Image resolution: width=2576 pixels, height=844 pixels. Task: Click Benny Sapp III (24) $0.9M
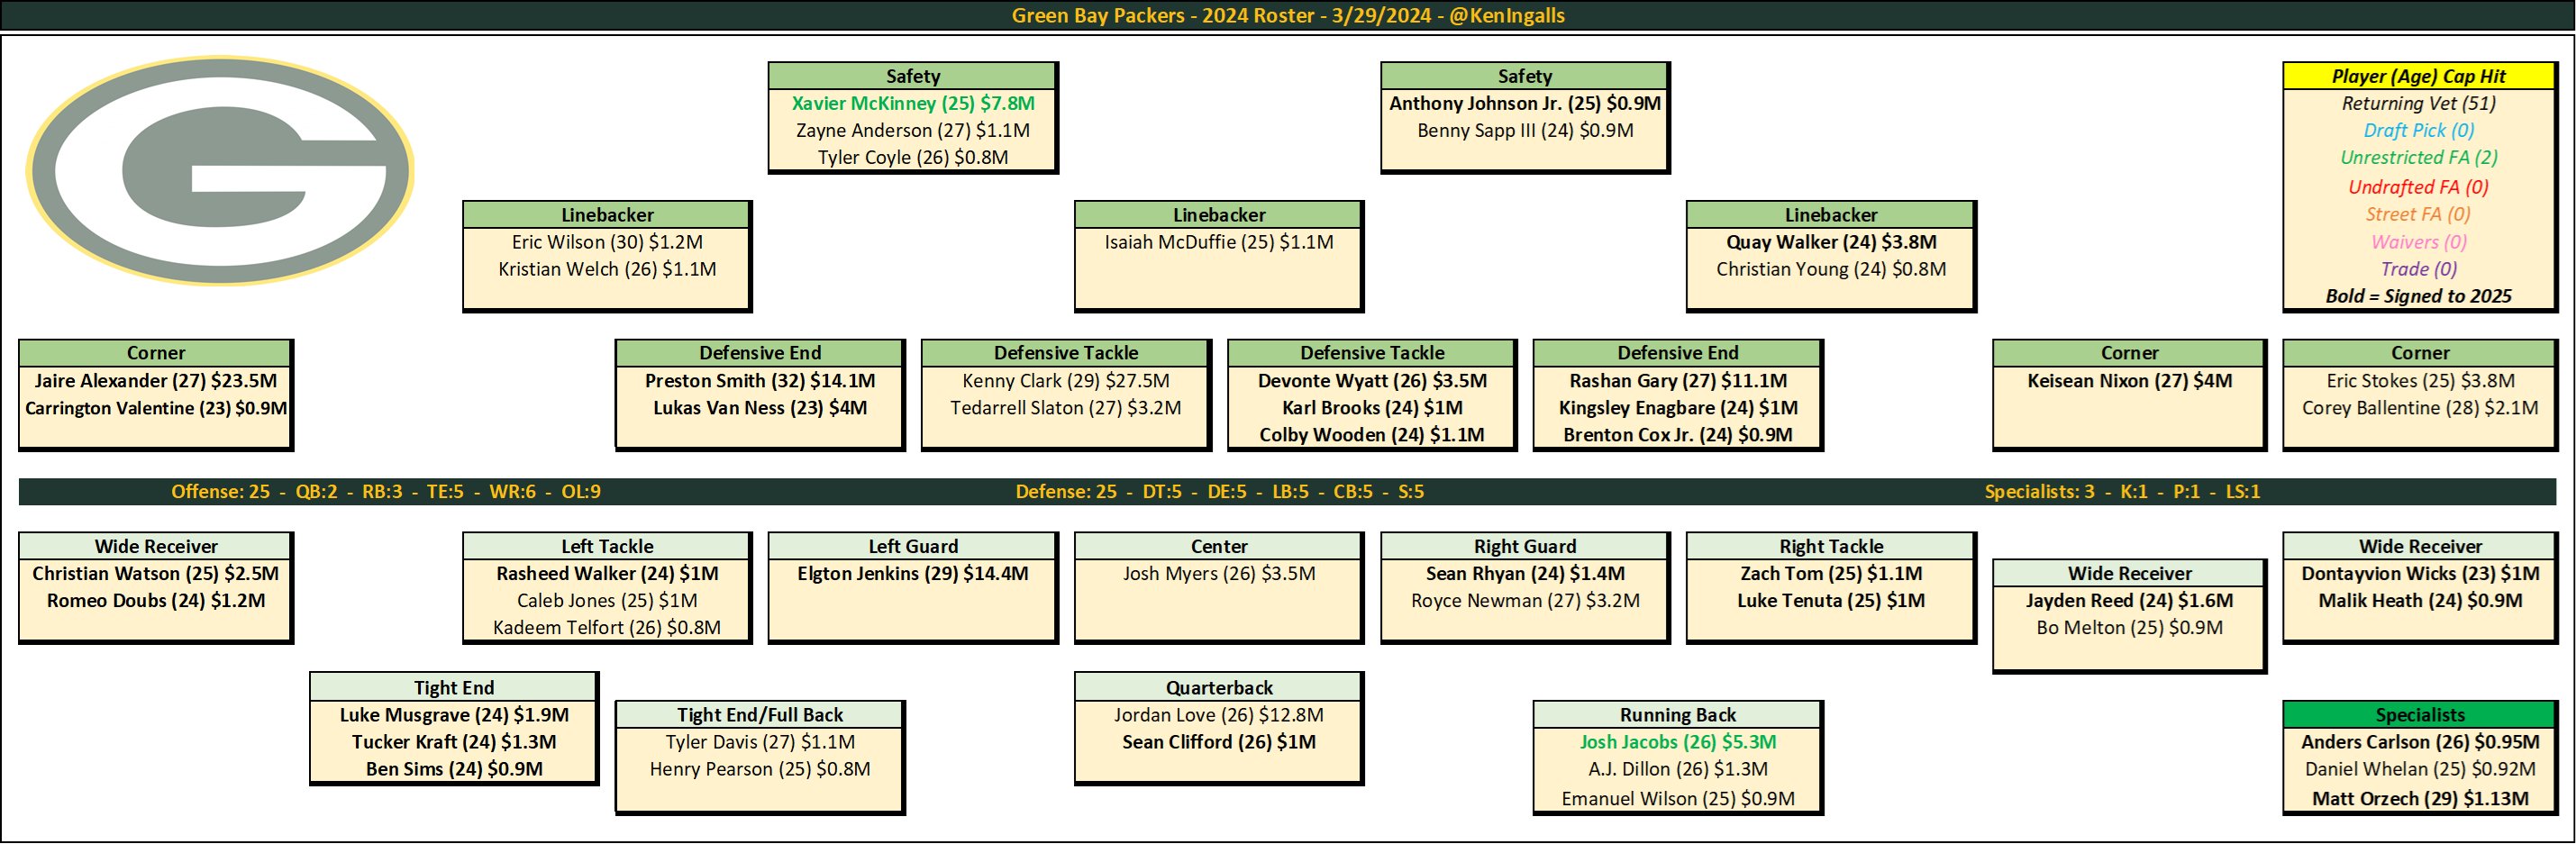coord(1525,130)
